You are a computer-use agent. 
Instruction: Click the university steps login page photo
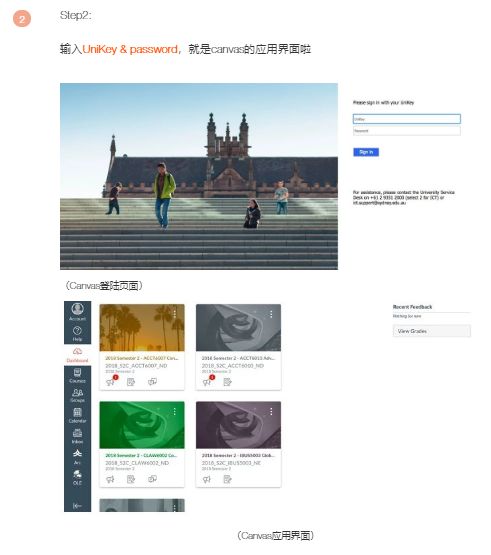(199, 176)
